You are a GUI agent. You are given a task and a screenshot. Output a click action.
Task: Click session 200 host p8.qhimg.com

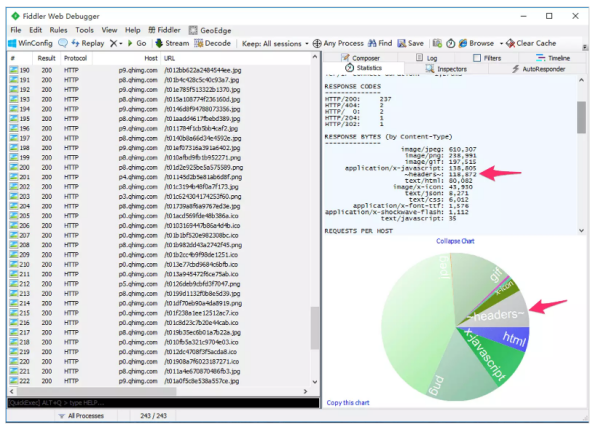(x=138, y=167)
